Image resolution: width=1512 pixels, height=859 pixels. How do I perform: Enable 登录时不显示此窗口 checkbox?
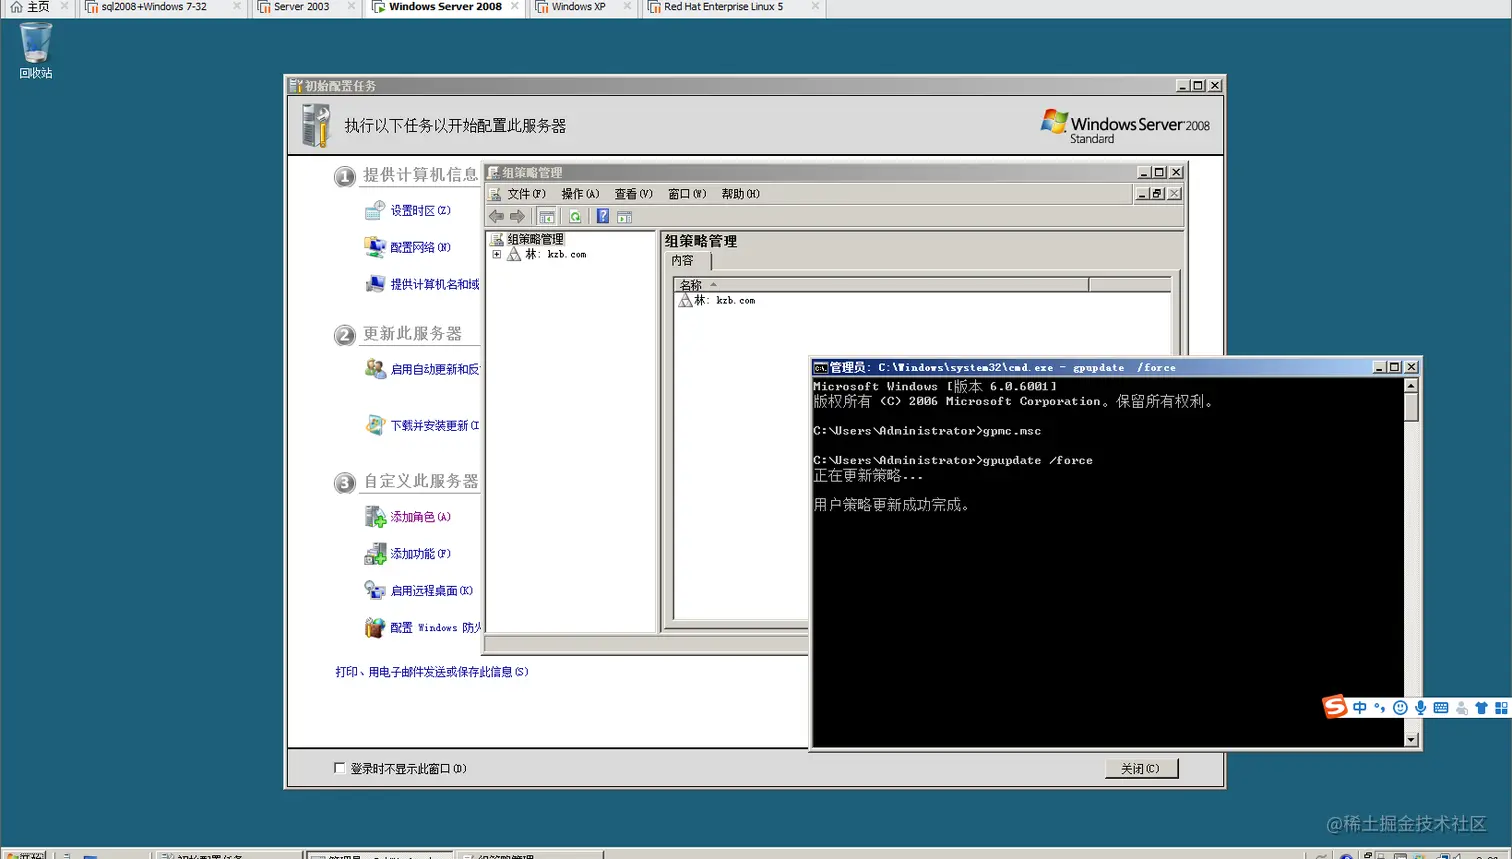click(339, 768)
